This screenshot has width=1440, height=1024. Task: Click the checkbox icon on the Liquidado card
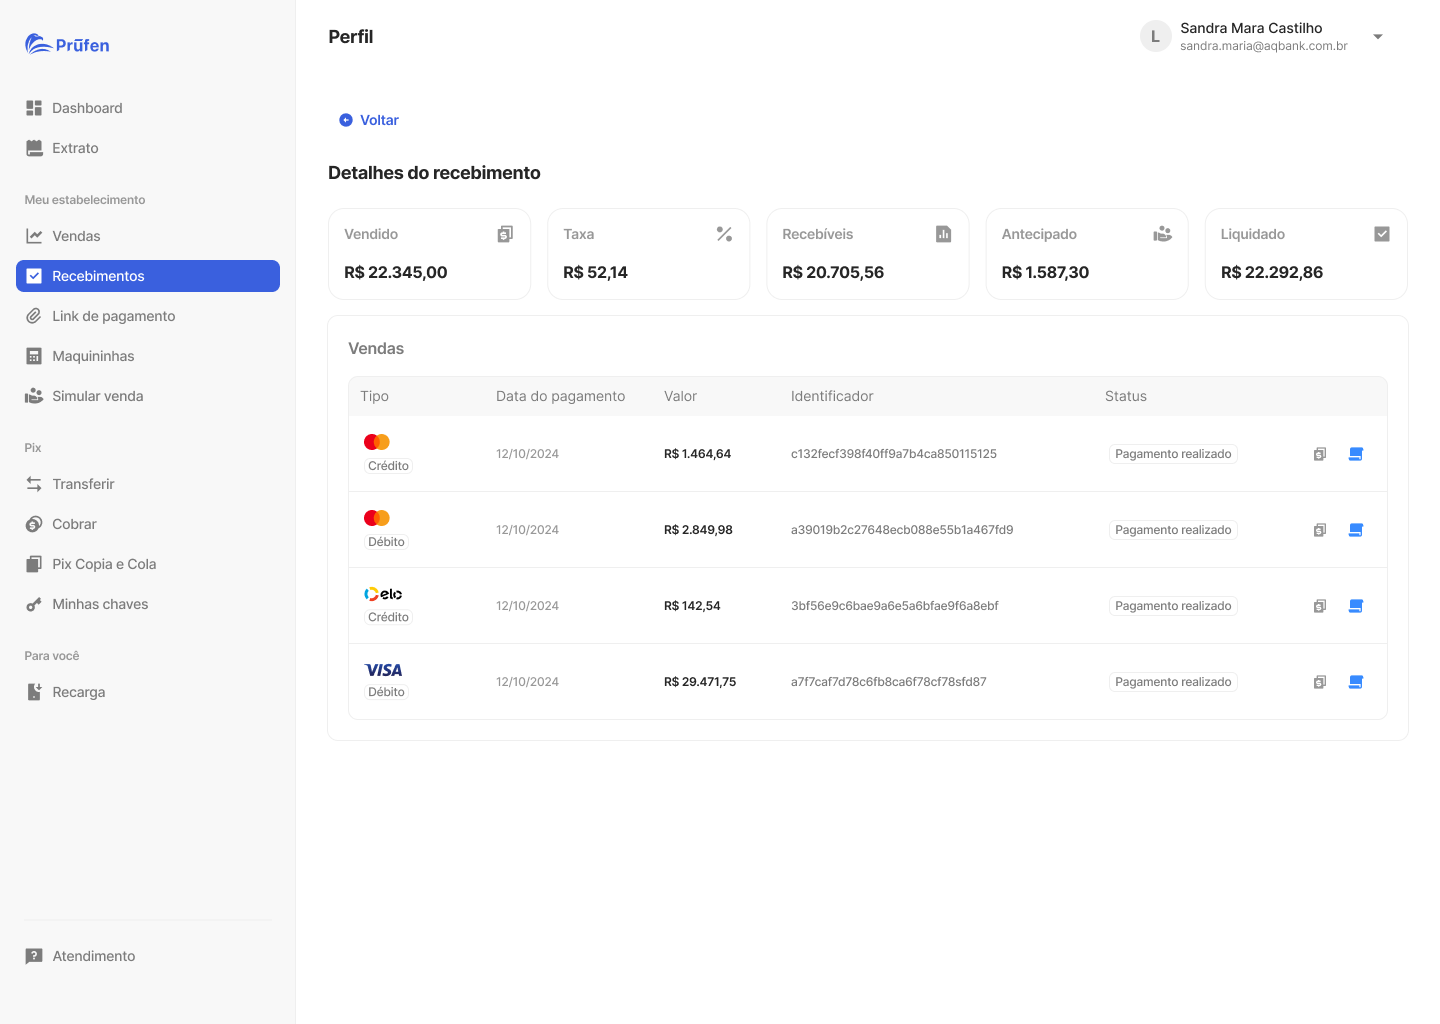point(1382,234)
